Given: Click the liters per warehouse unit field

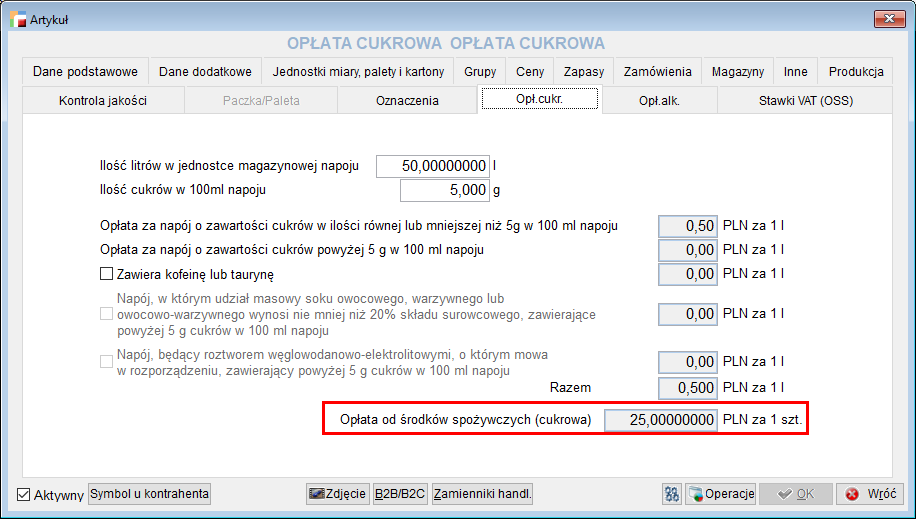Looking at the screenshot, I should tap(433, 166).
